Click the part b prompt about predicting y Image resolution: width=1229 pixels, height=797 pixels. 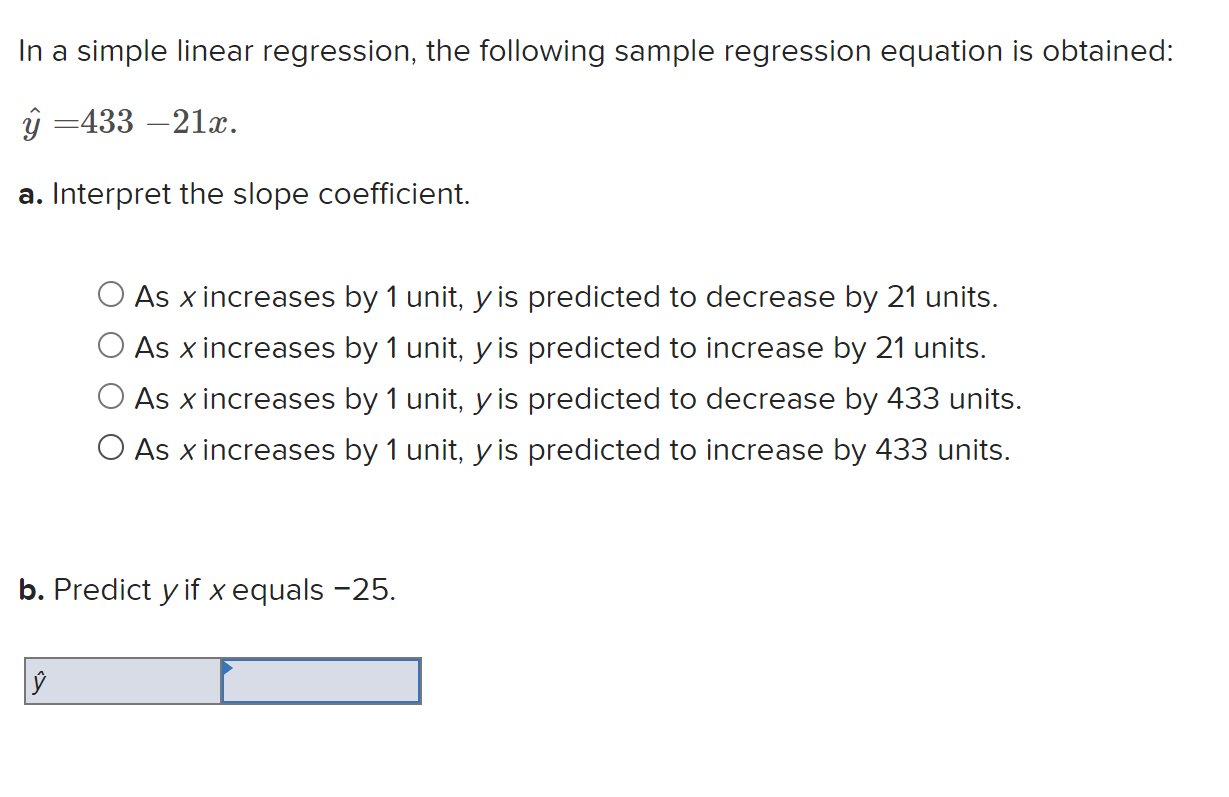pos(205,590)
